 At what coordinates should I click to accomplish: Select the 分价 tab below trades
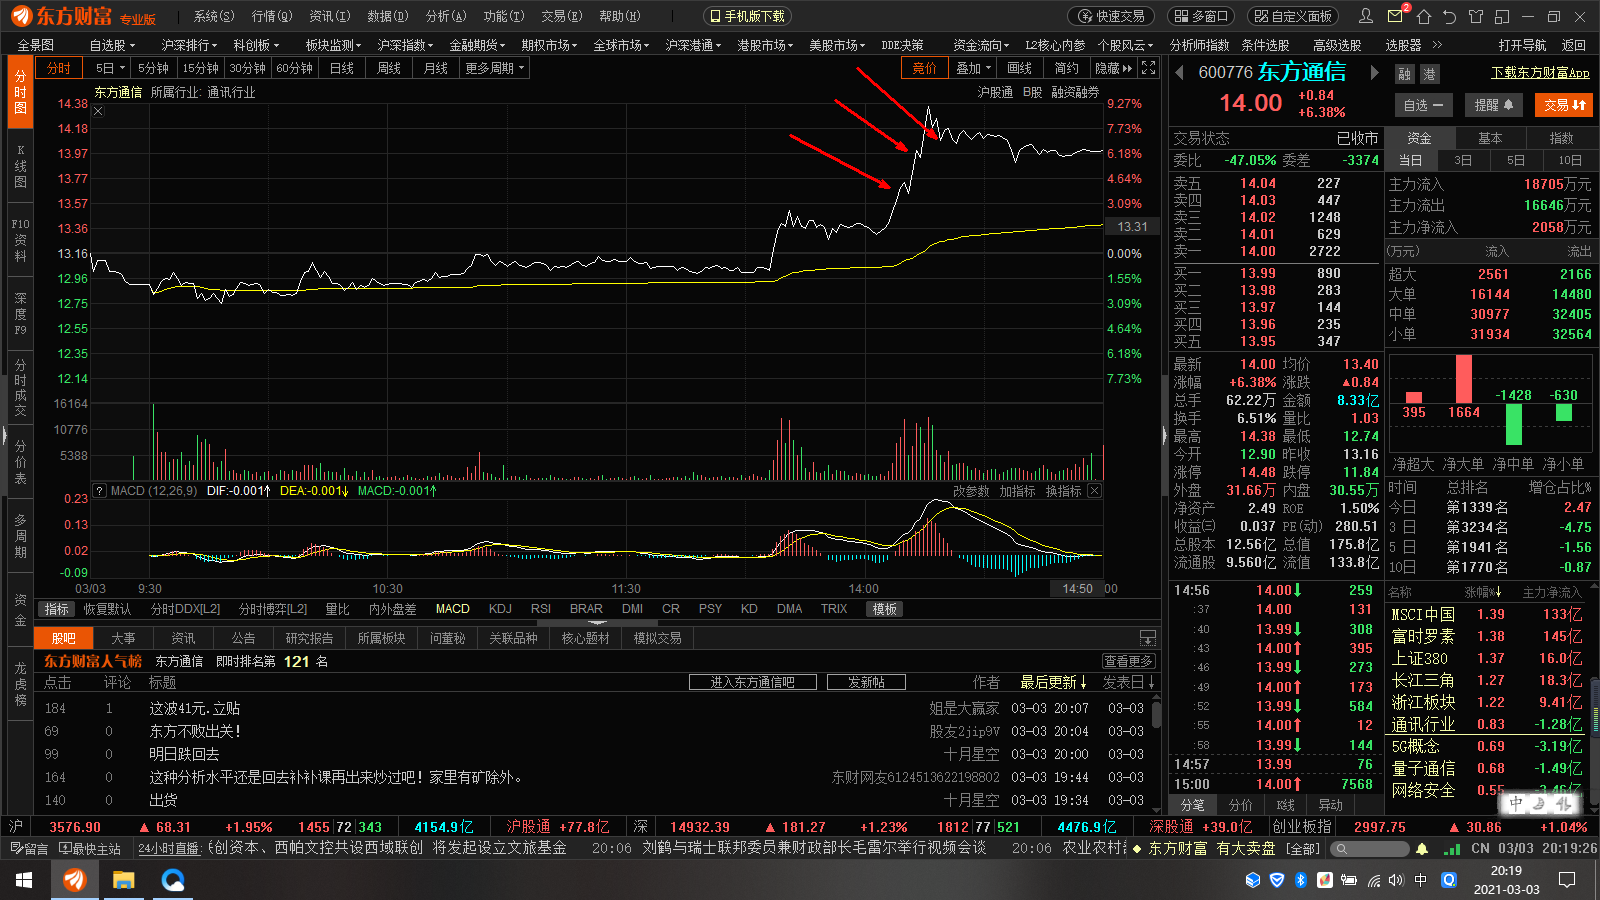(x=1240, y=805)
